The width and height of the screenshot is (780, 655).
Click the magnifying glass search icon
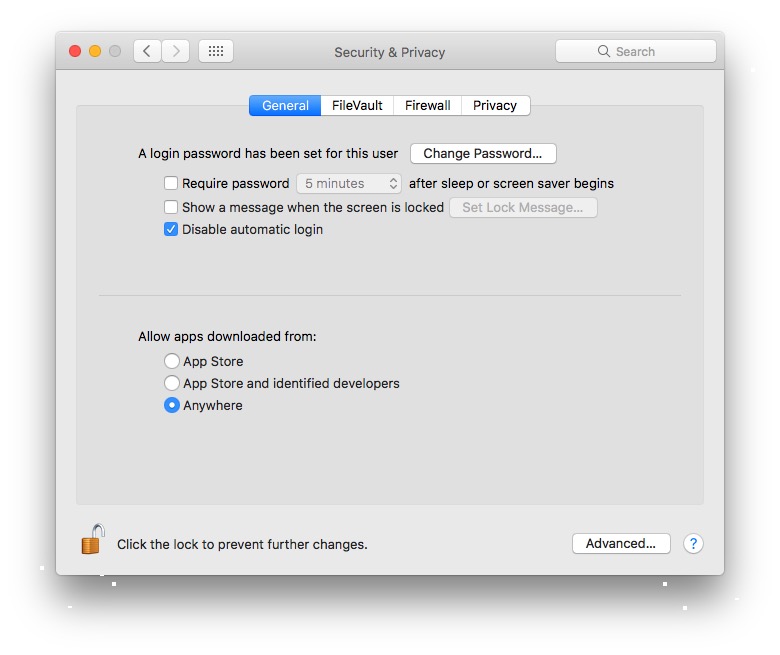[x=604, y=51]
